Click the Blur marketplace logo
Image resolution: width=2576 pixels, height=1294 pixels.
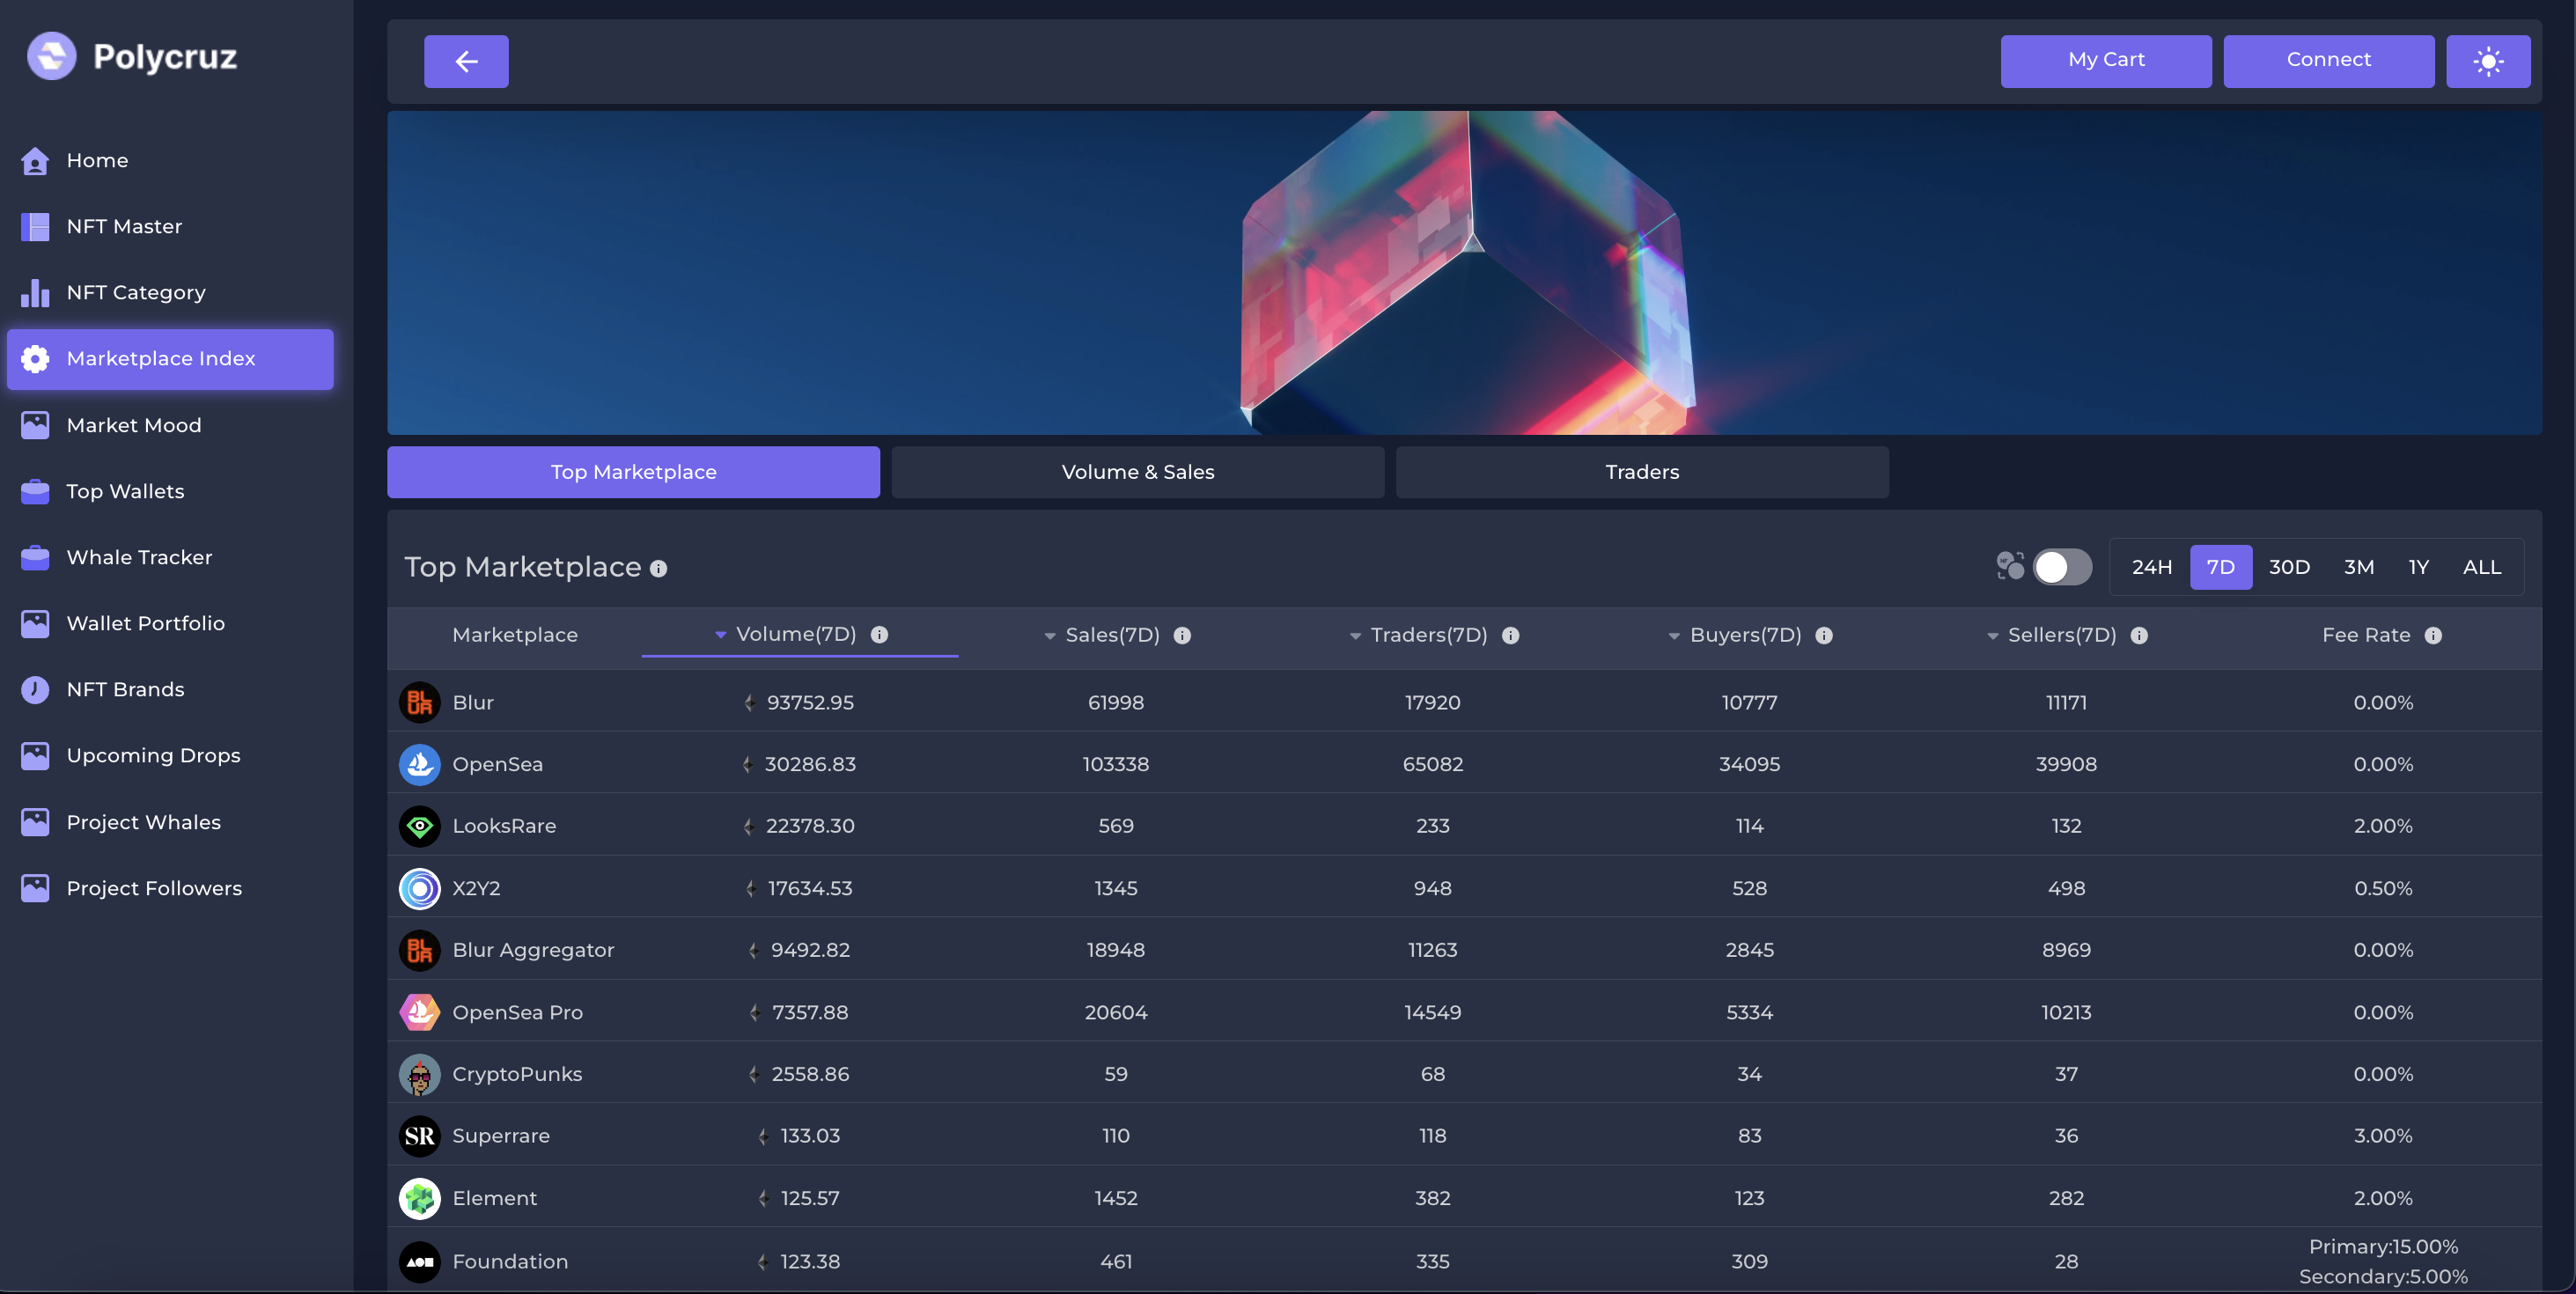coord(420,702)
